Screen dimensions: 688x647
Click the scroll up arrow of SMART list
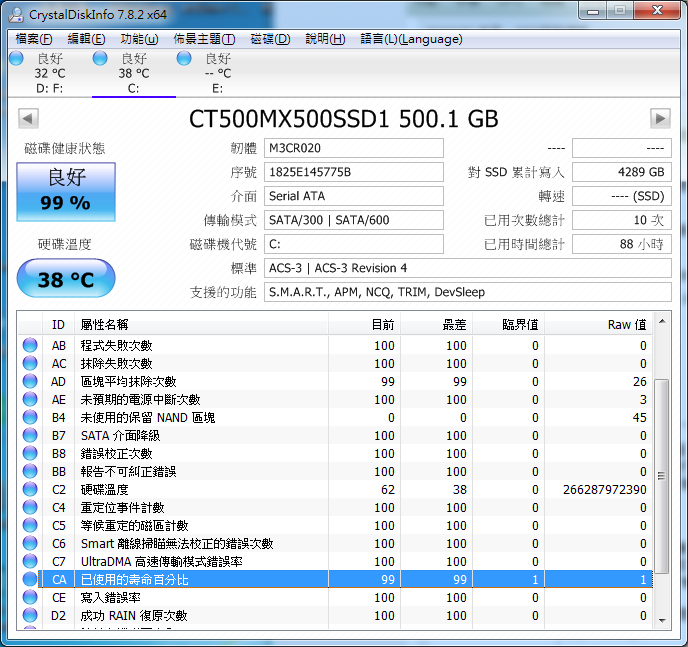pos(662,322)
